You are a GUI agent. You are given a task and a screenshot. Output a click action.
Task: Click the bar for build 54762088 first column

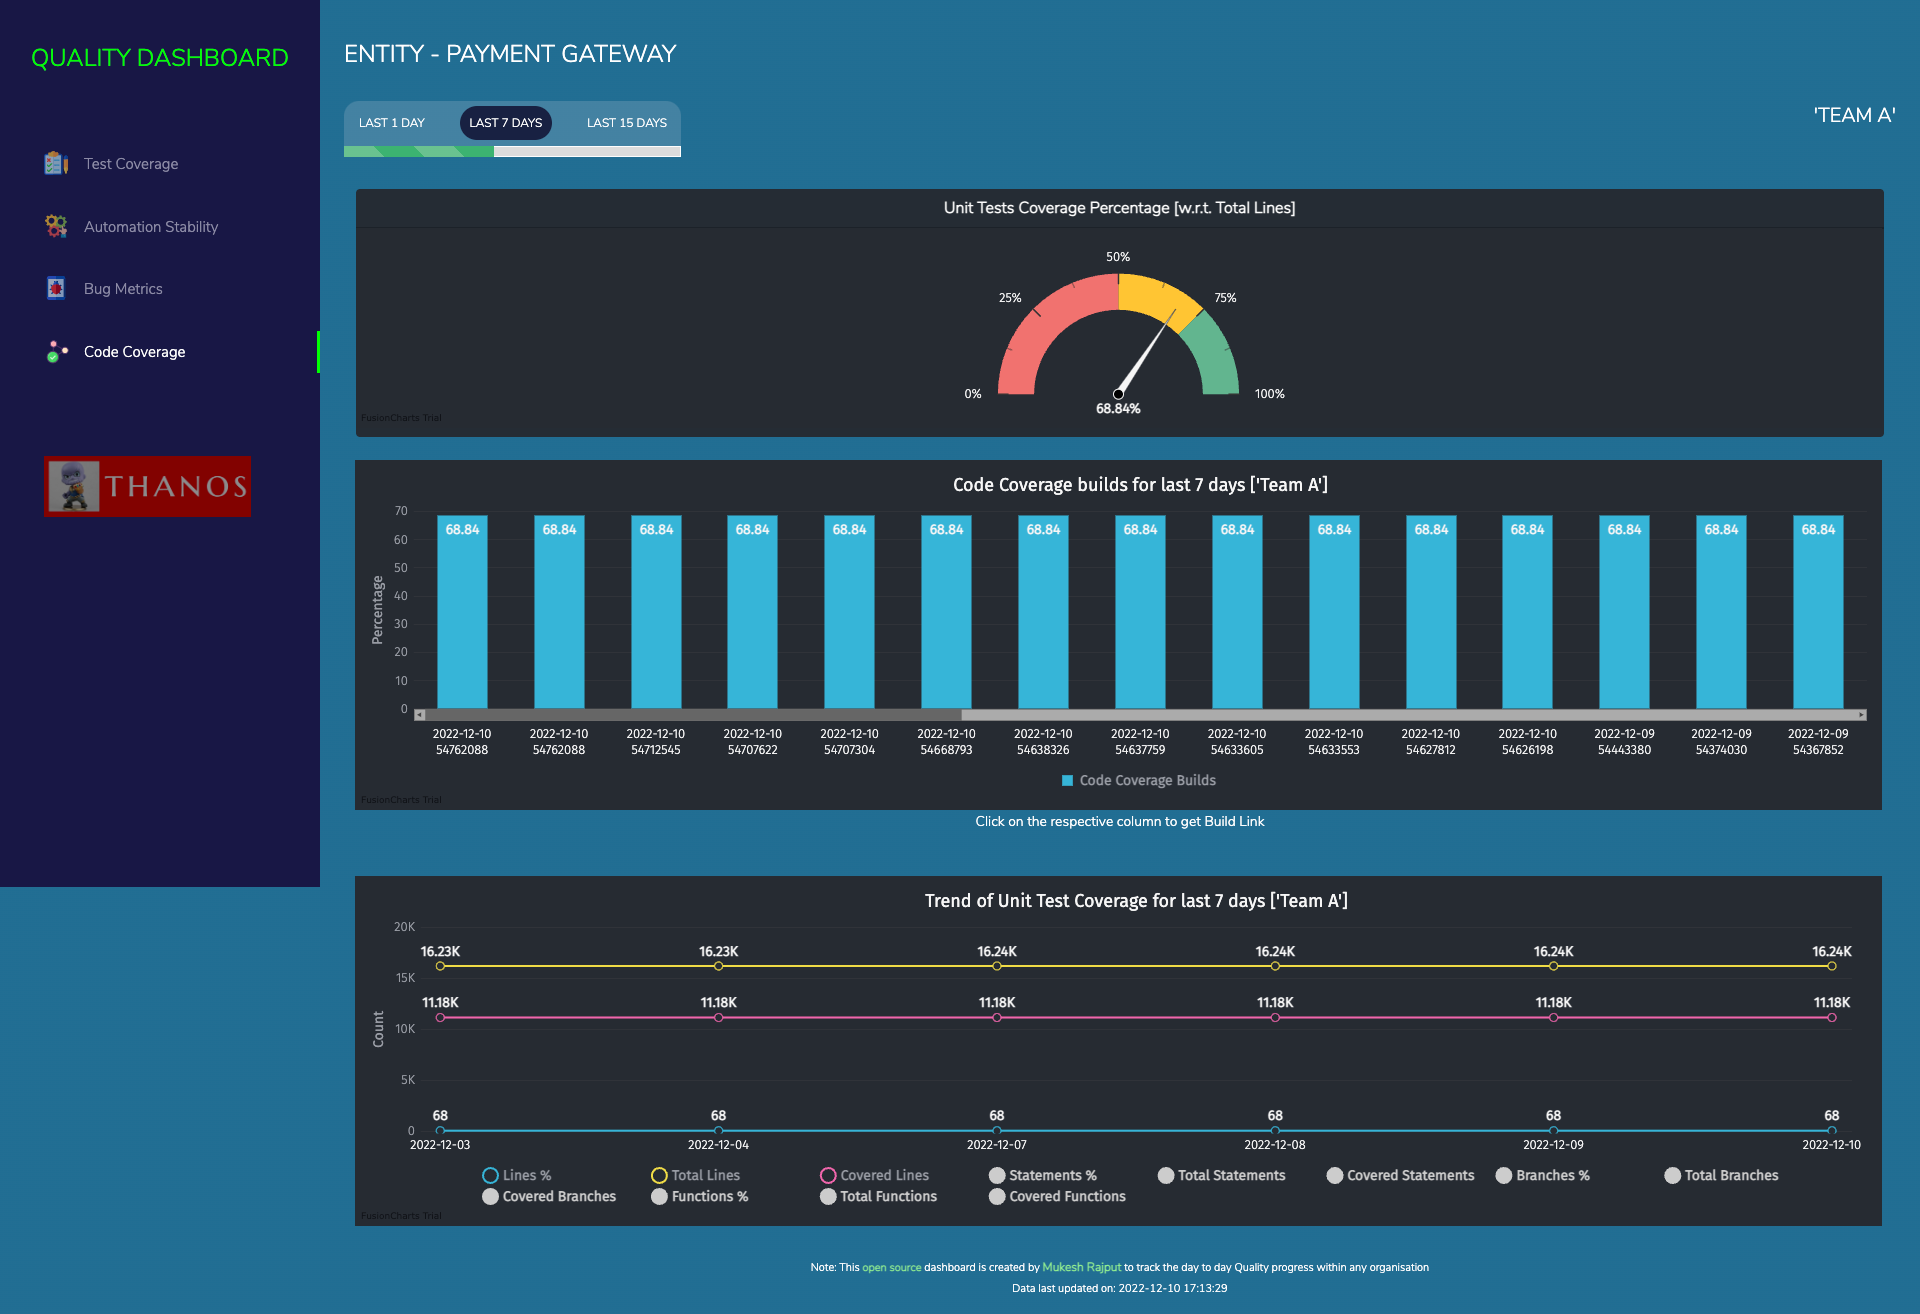pyautogui.click(x=462, y=612)
